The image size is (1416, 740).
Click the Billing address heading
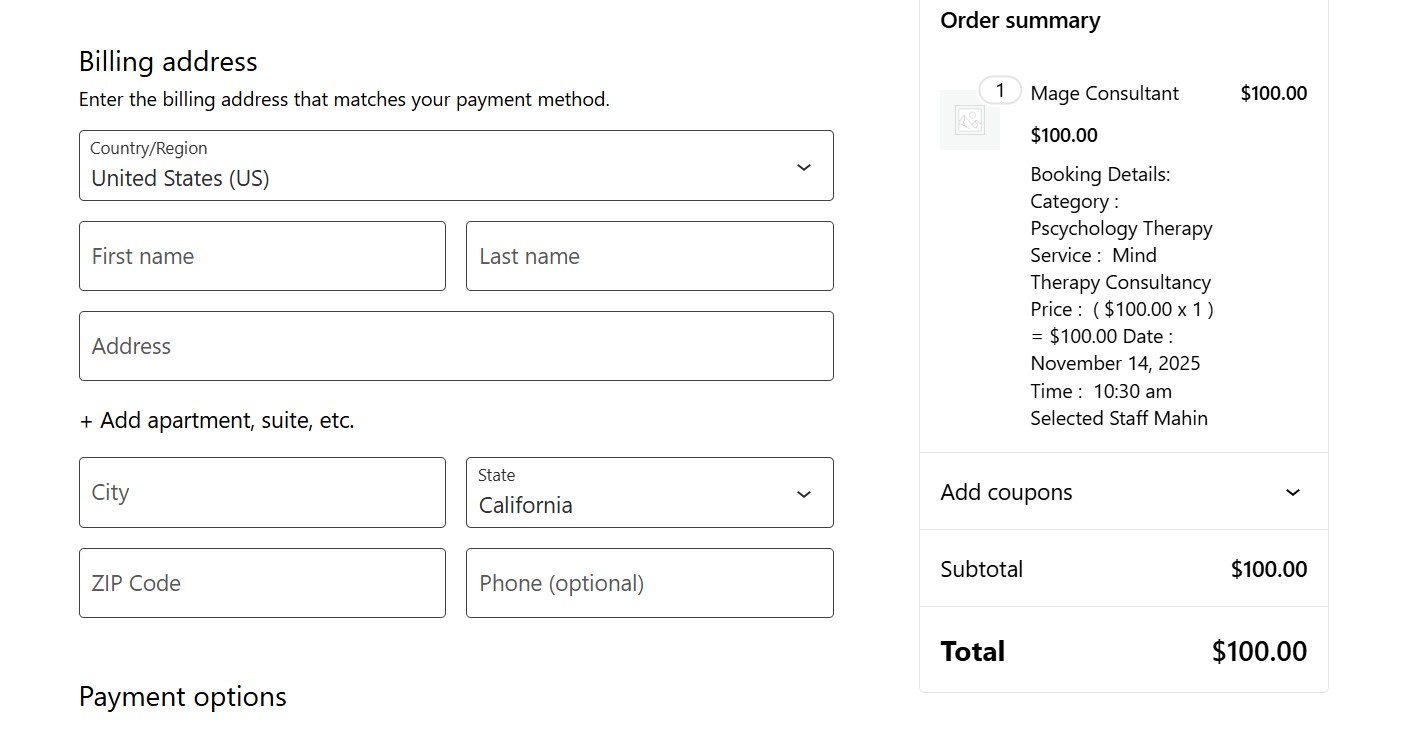(x=168, y=62)
